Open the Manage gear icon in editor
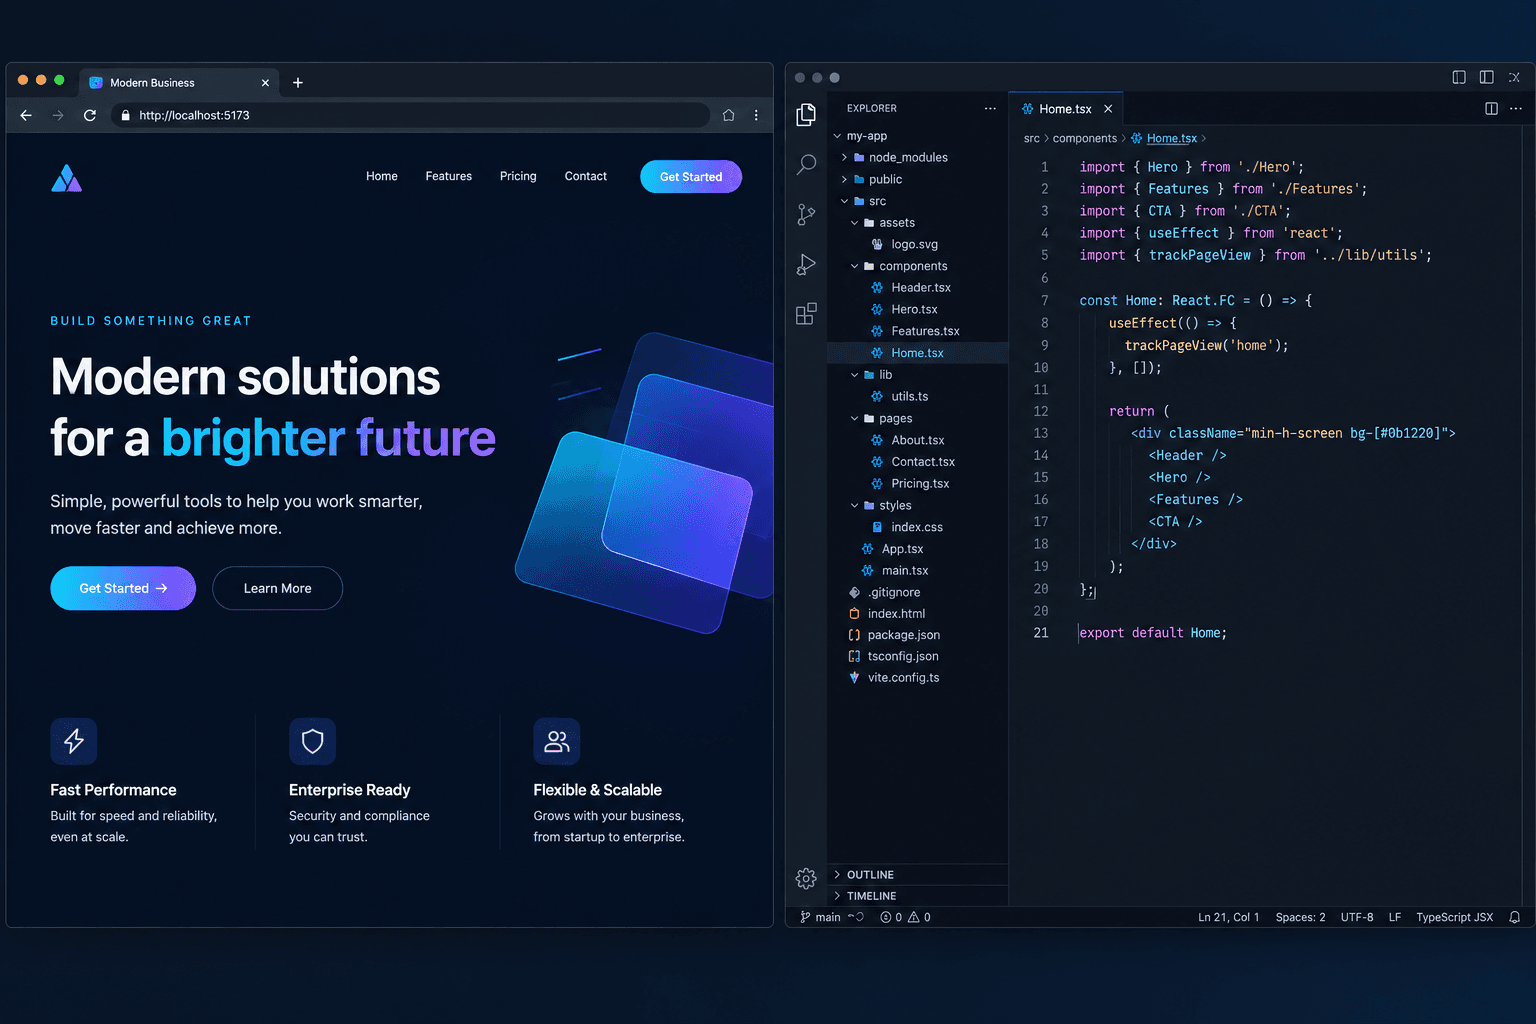1536x1024 pixels. click(806, 879)
